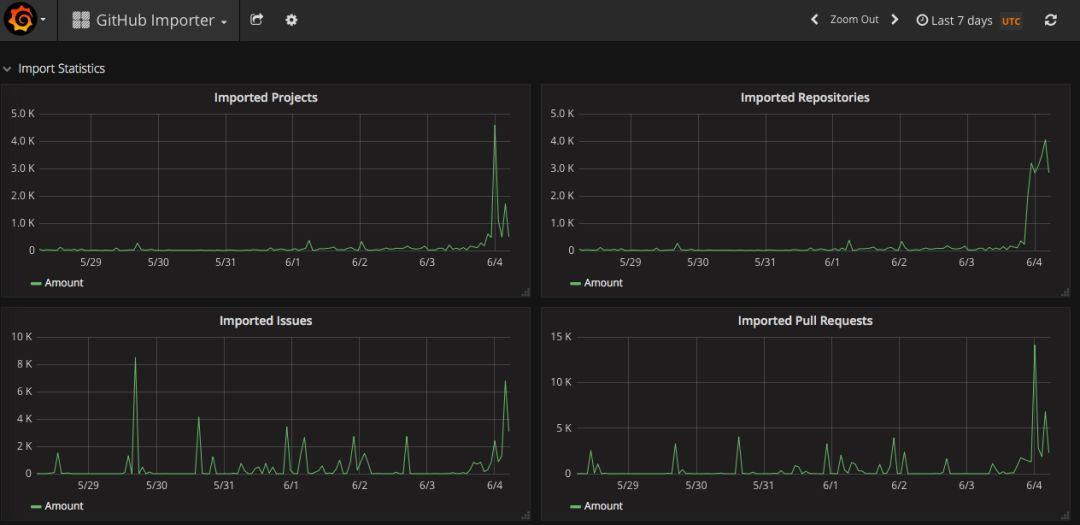Click the dashboard grid icon beside title
The image size is (1080, 525).
click(81, 20)
